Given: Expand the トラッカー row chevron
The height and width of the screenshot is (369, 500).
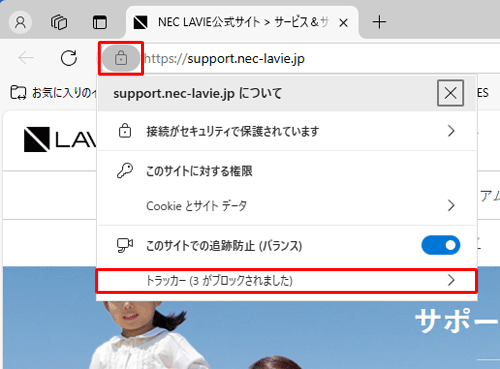Looking at the screenshot, I should 451,281.
